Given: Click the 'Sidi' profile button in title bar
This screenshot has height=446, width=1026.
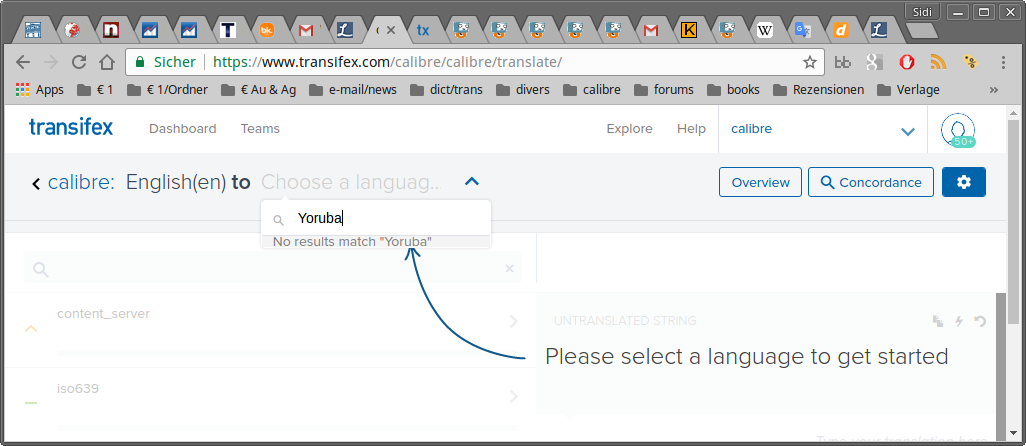Looking at the screenshot, I should (x=922, y=12).
